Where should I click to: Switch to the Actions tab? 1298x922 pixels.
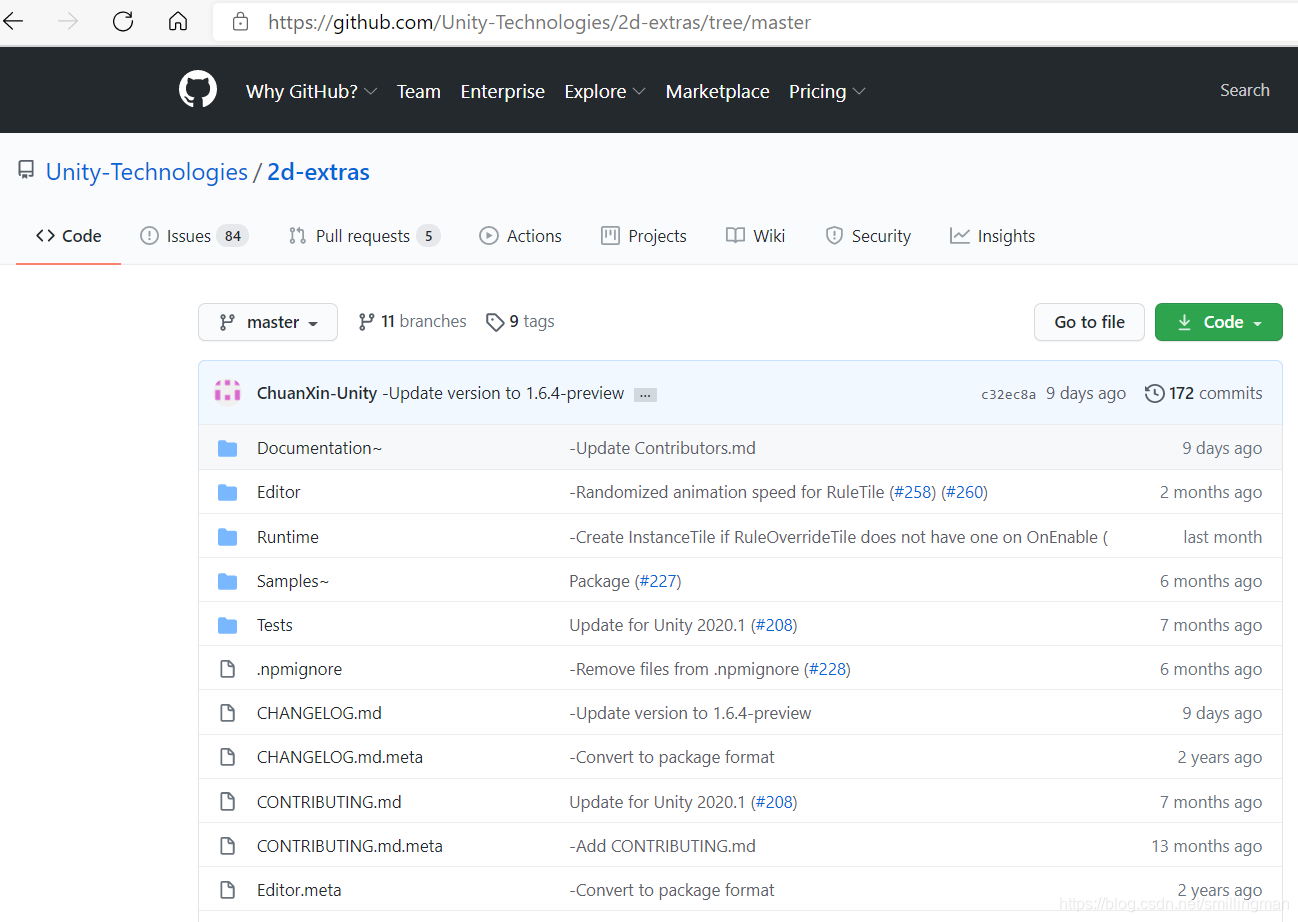(x=520, y=236)
